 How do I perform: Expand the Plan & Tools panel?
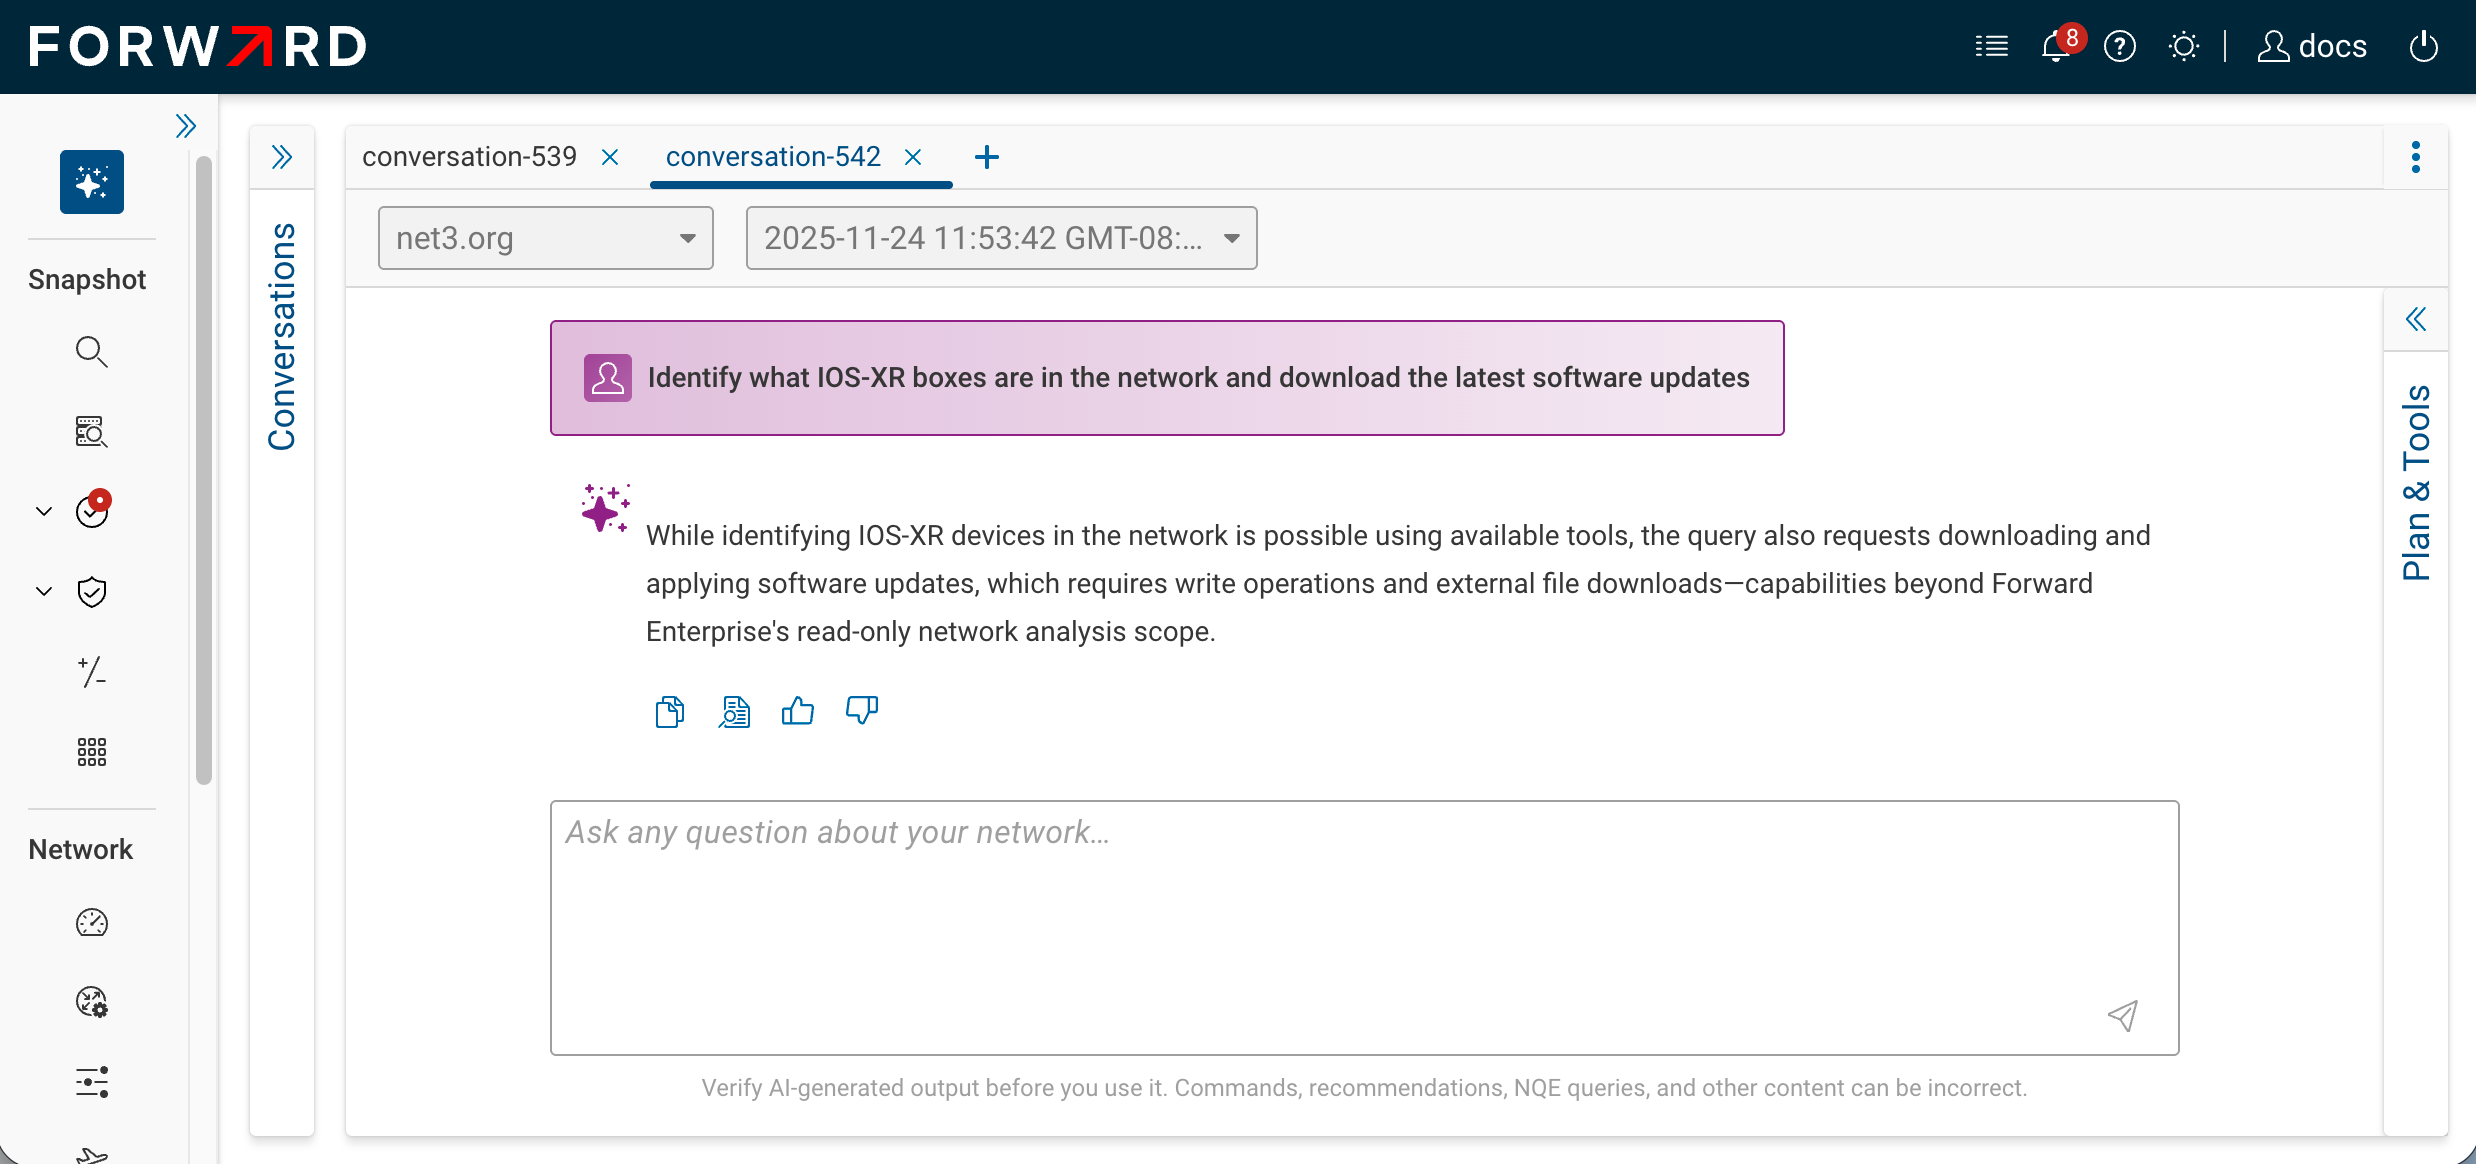[x=2416, y=319]
